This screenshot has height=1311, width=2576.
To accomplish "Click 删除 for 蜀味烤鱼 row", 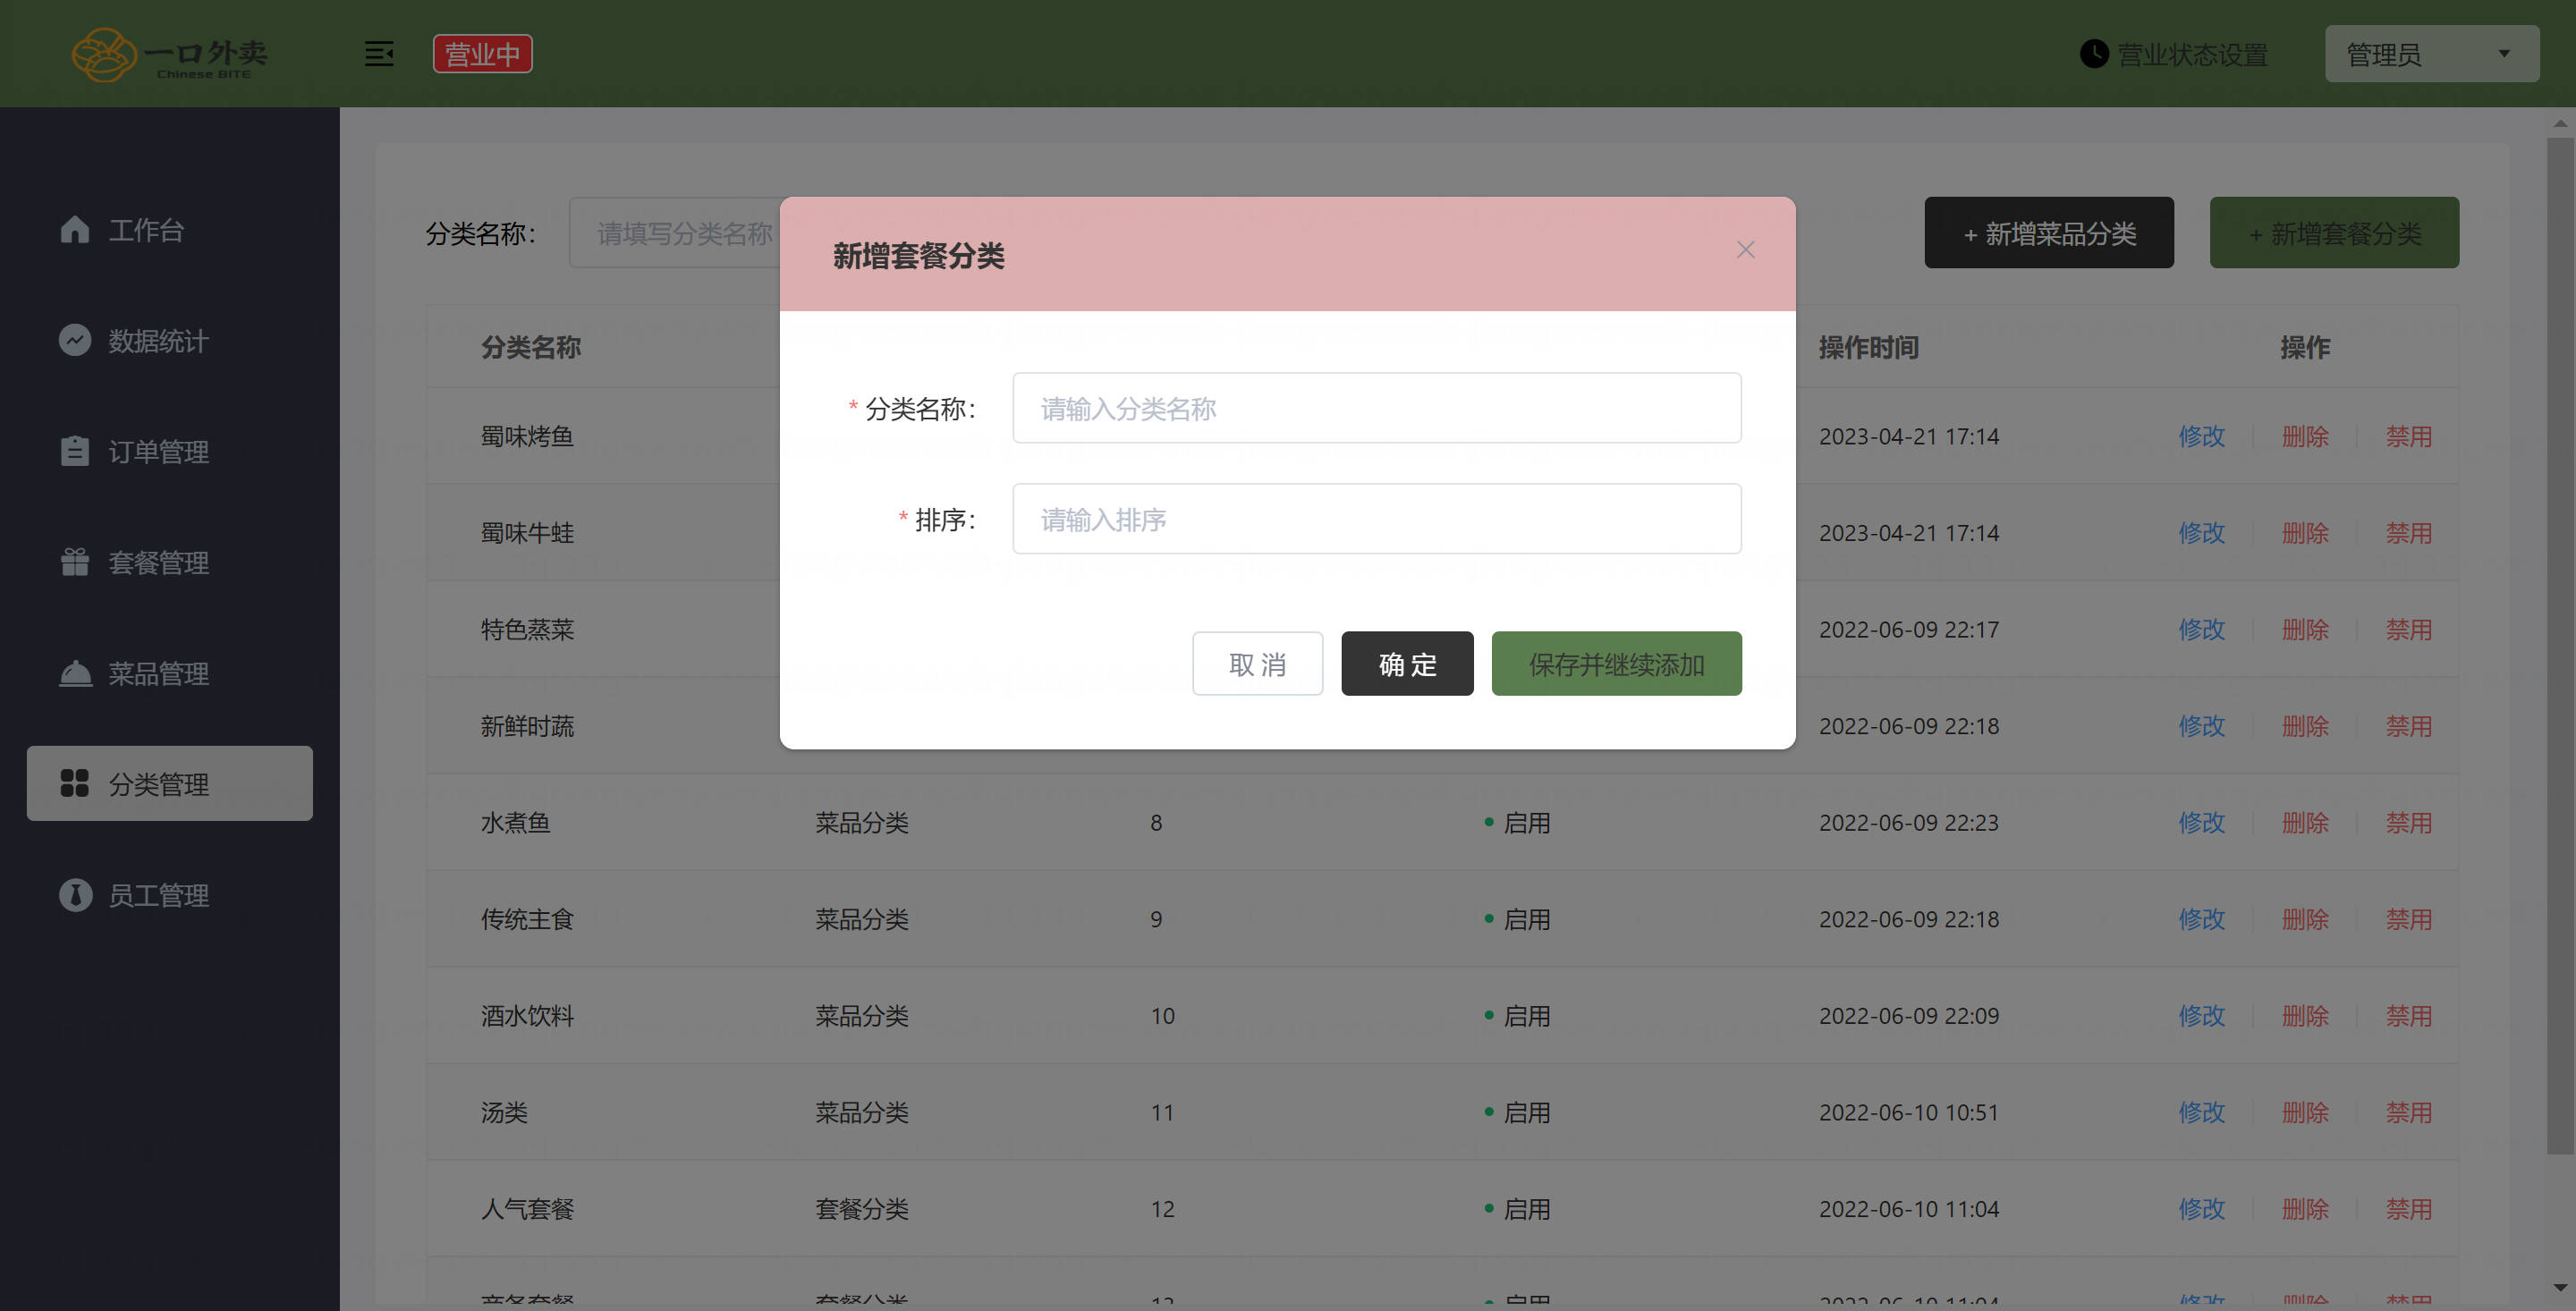I will pos(2305,436).
